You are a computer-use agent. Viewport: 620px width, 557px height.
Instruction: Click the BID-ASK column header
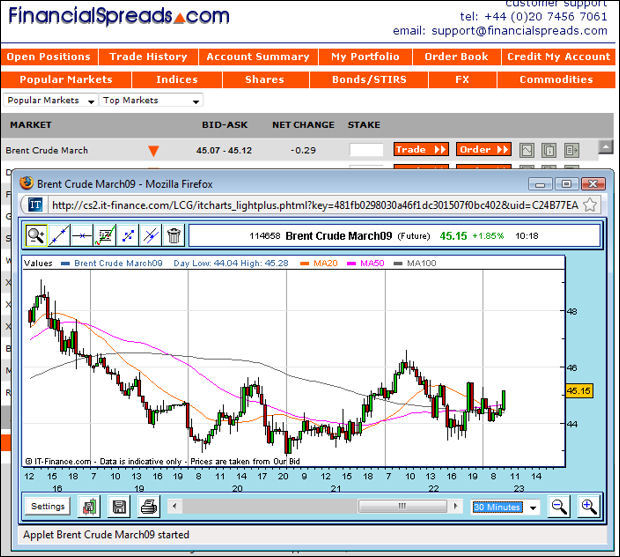pyautogui.click(x=225, y=125)
